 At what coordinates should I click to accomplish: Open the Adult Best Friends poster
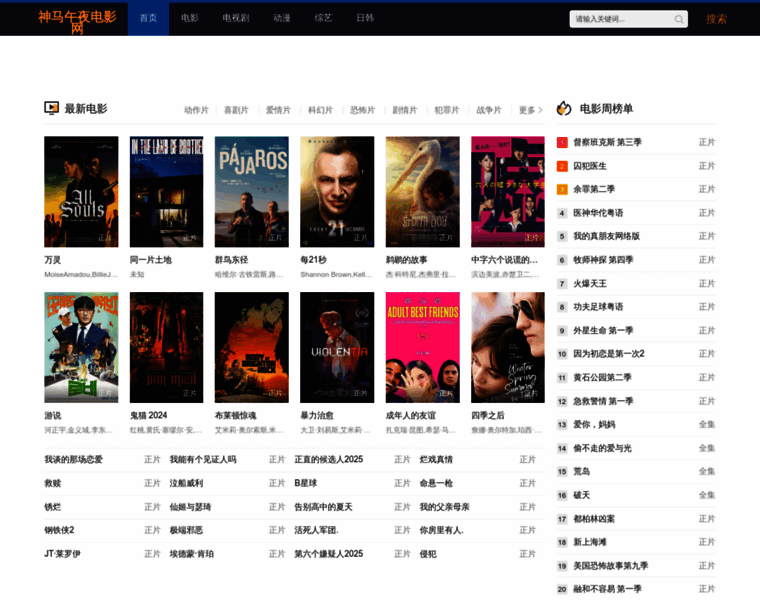pos(423,347)
